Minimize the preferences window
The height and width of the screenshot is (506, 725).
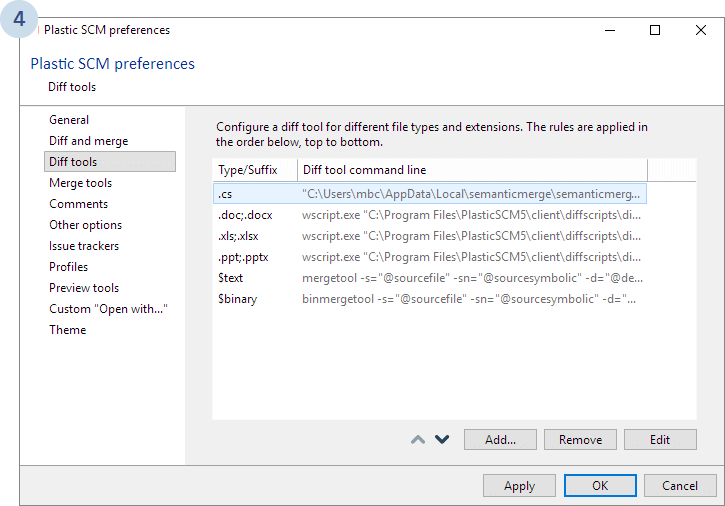coord(610,30)
